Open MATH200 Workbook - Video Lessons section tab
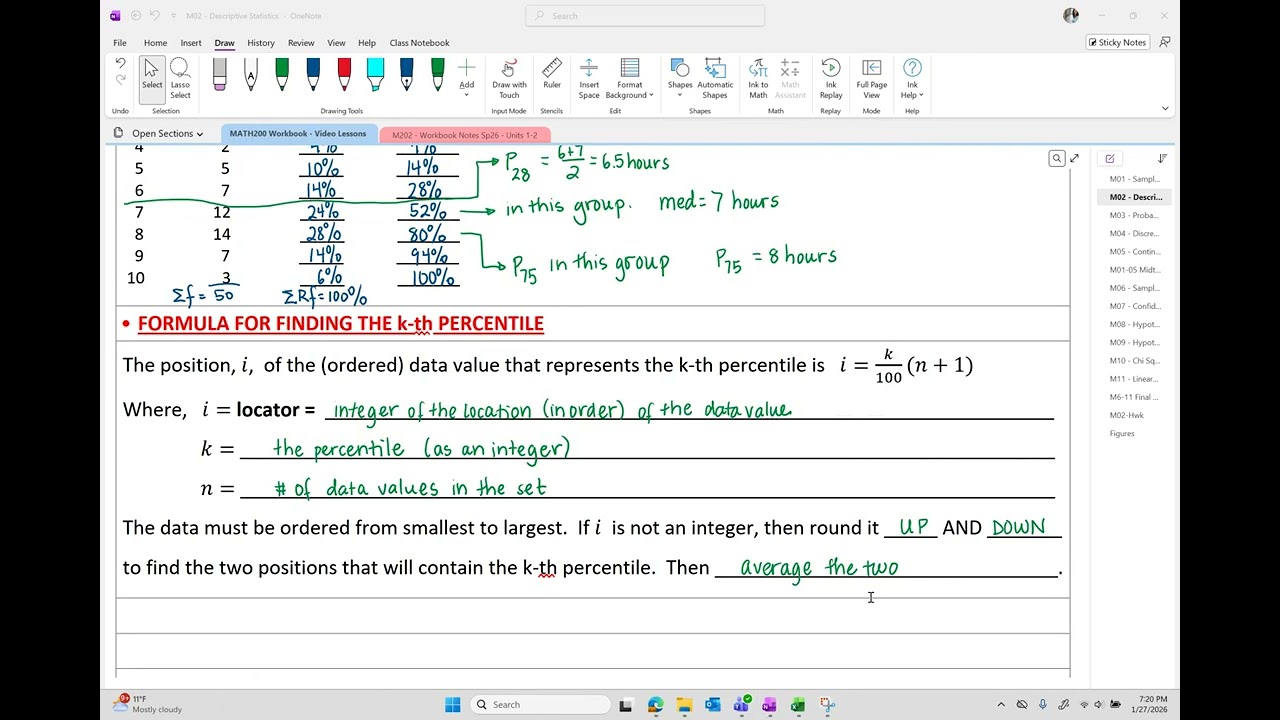 (298, 134)
